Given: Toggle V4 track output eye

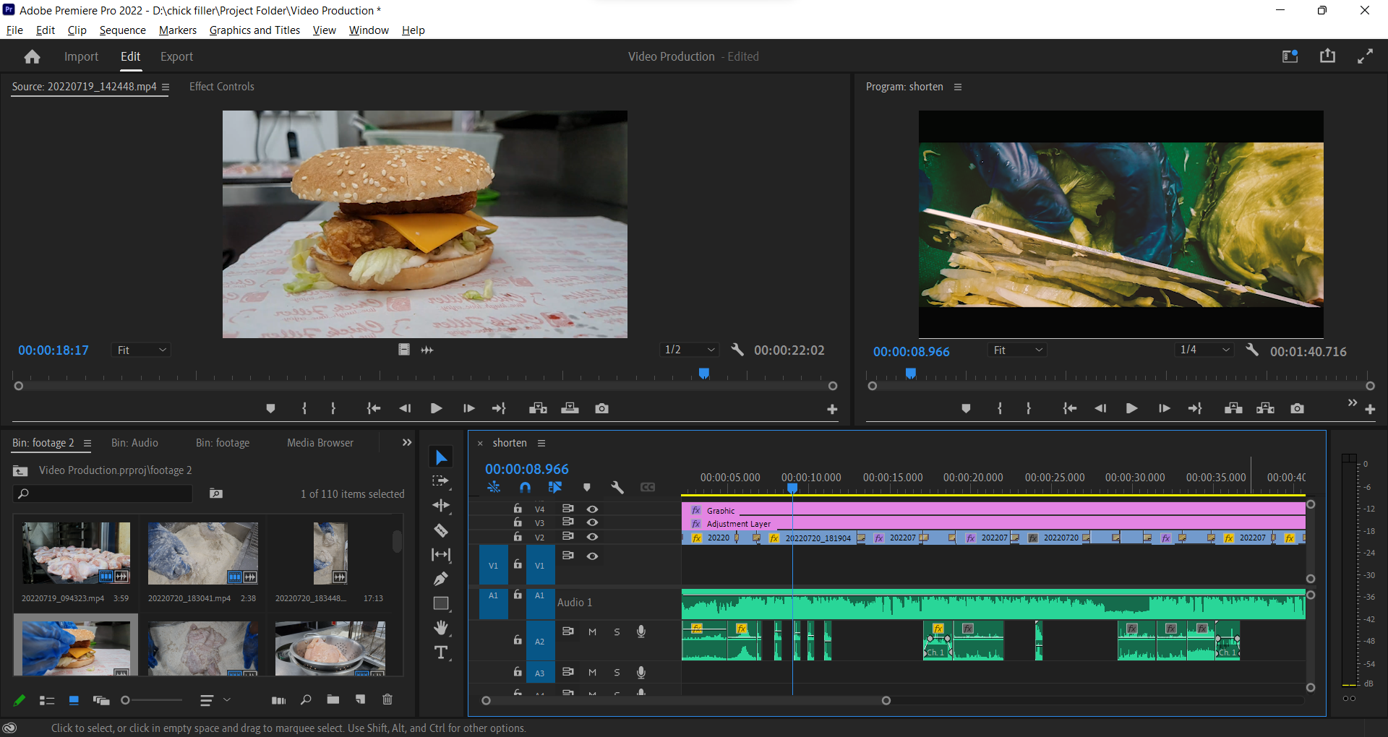Looking at the screenshot, I should coord(592,509).
